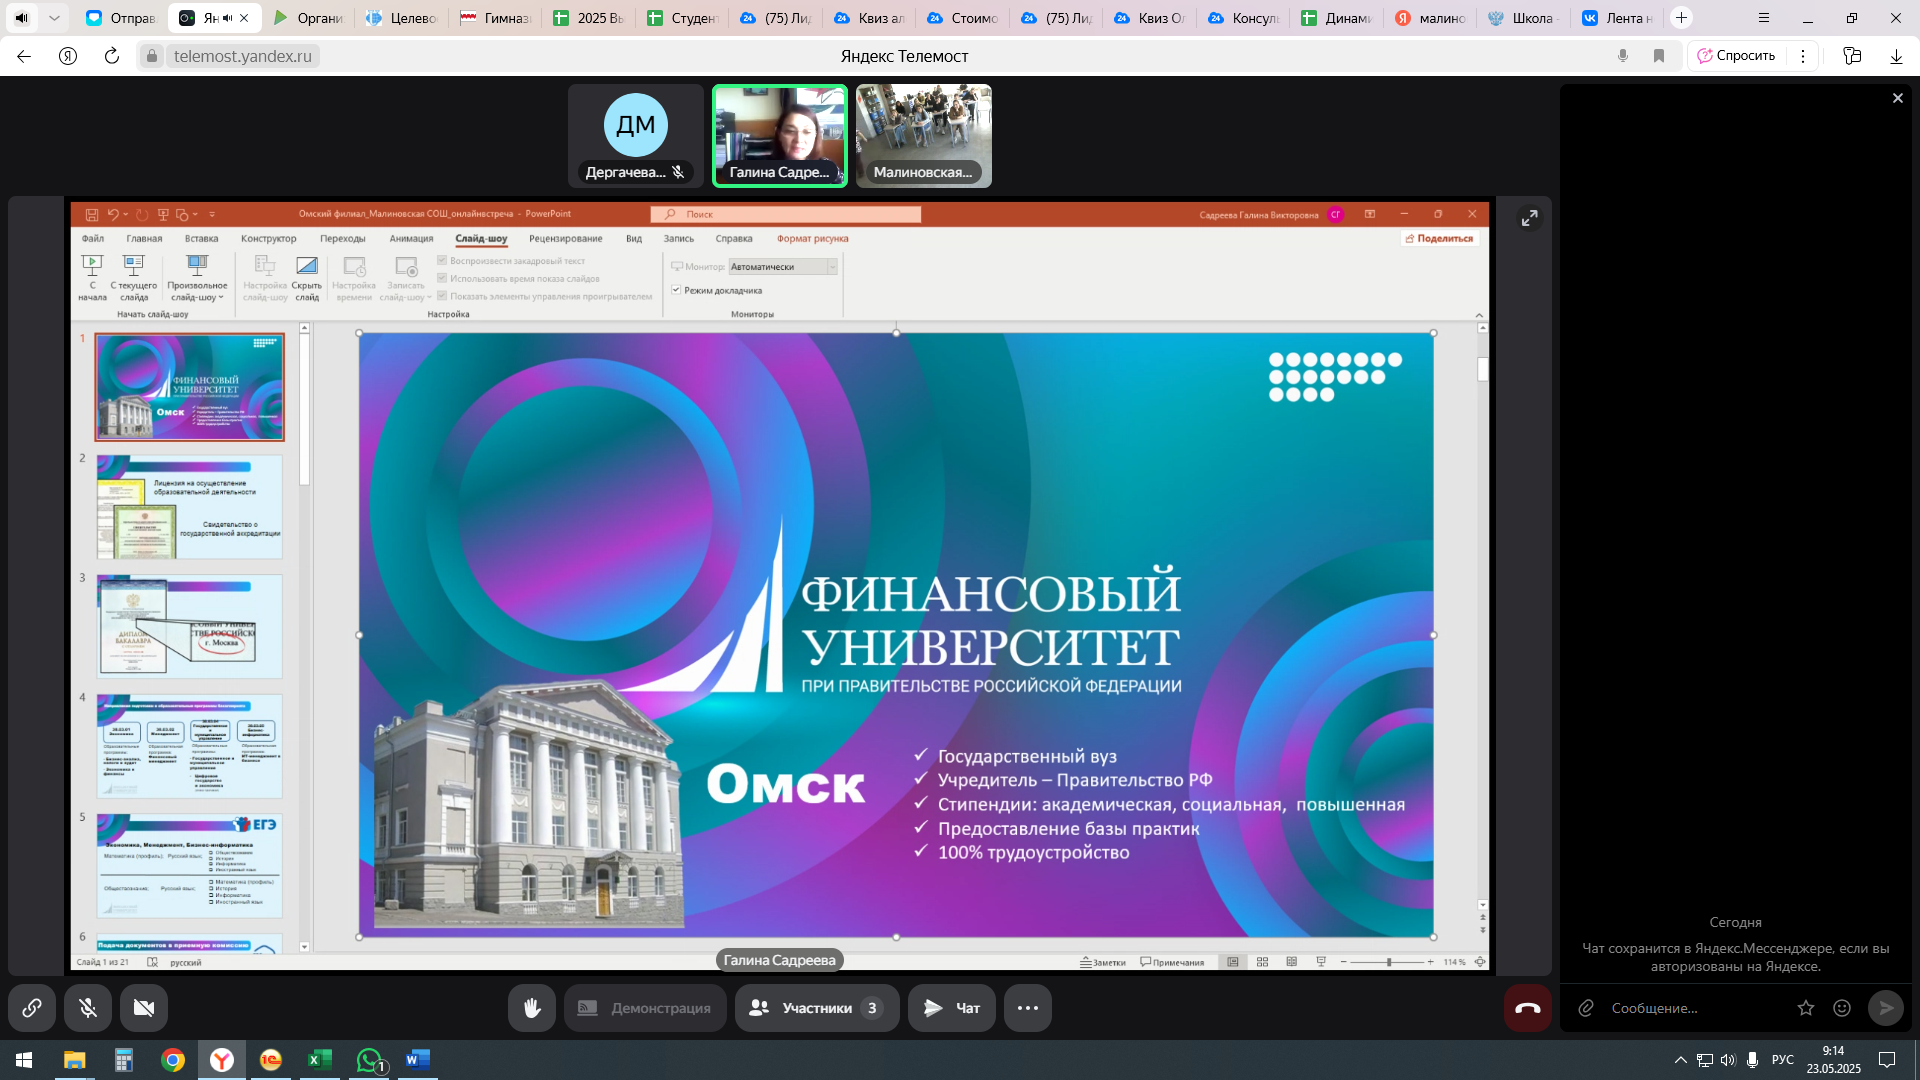Toggle Использовать время показа слайдов checkbox
The height and width of the screenshot is (1080, 1920).
coord(442,279)
